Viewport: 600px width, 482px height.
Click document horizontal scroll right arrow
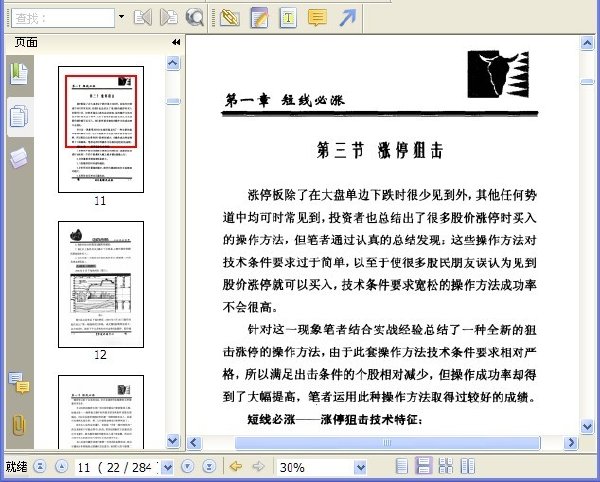coord(571,443)
